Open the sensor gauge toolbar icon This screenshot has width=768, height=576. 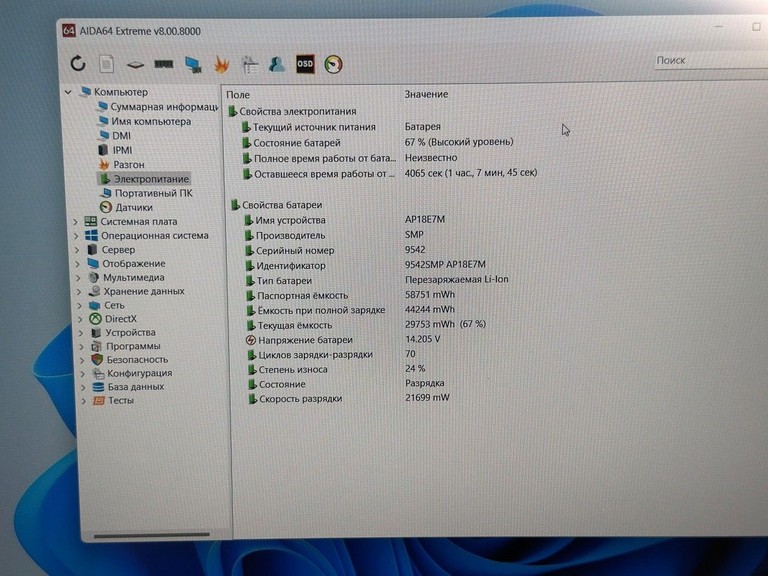(x=334, y=64)
